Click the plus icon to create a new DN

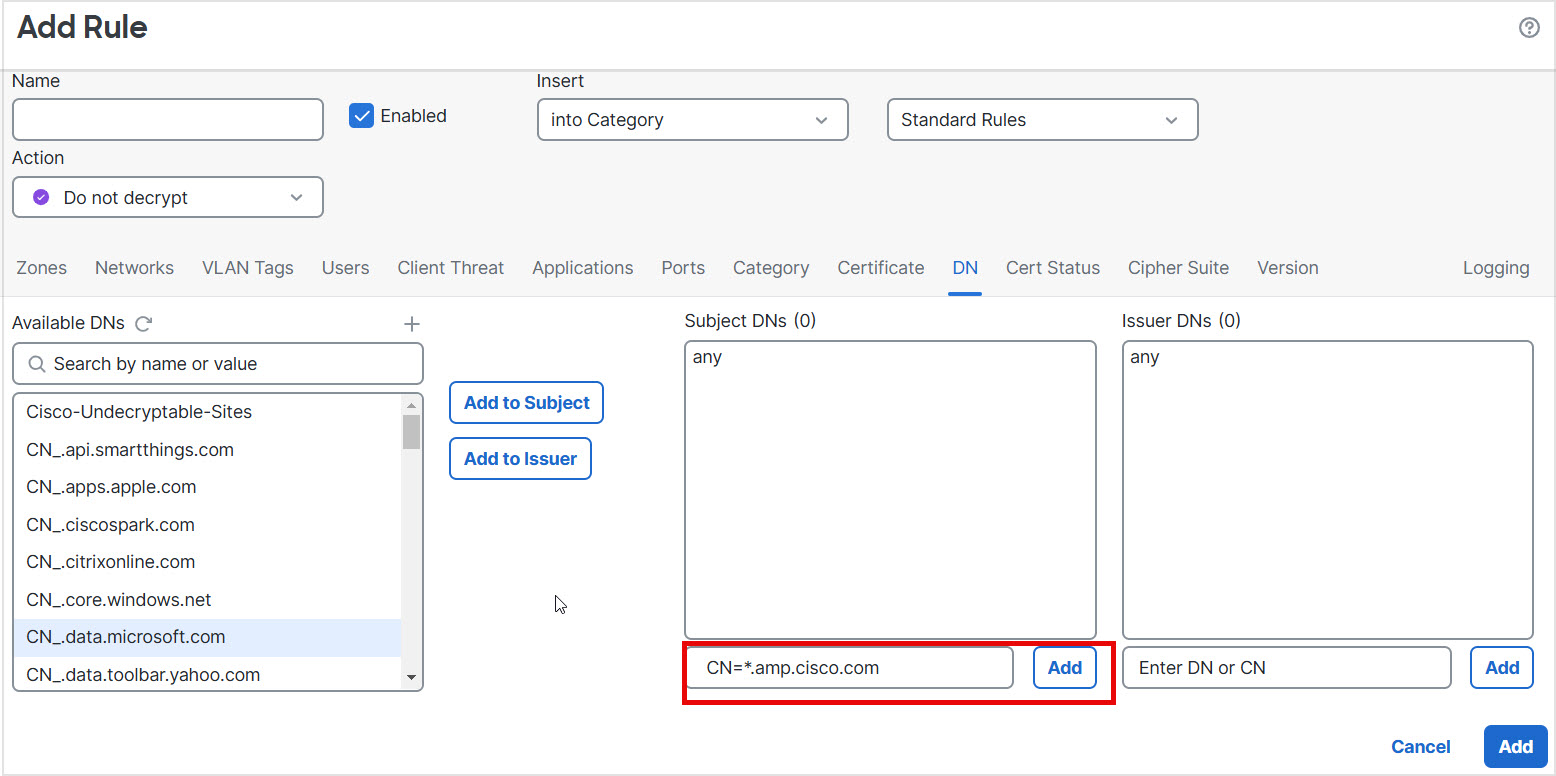pyautogui.click(x=411, y=323)
